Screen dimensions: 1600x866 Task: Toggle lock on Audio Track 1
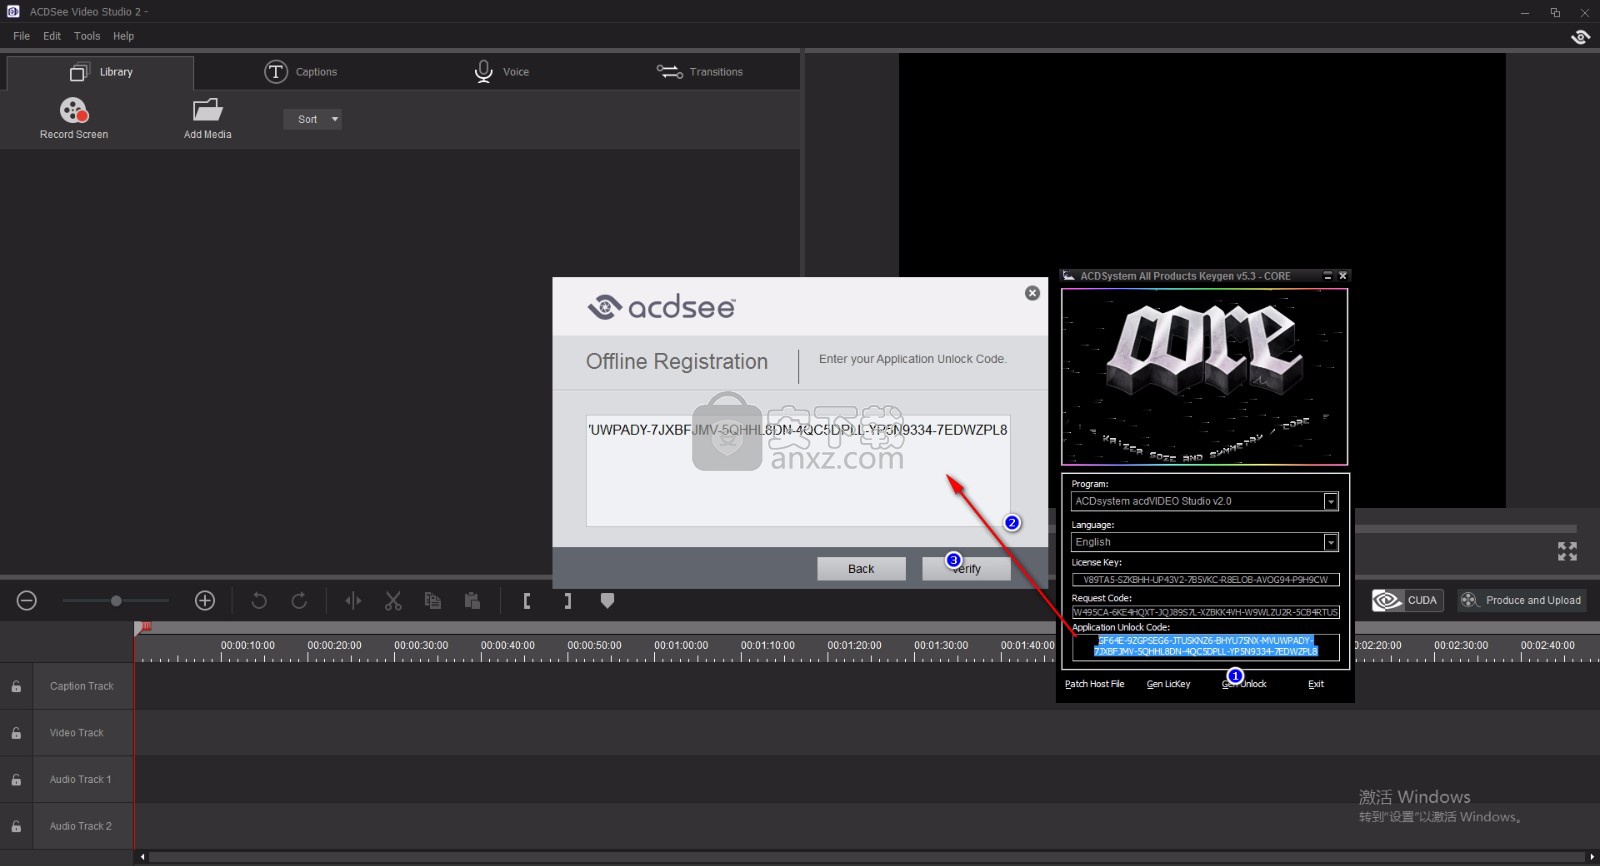pos(16,779)
